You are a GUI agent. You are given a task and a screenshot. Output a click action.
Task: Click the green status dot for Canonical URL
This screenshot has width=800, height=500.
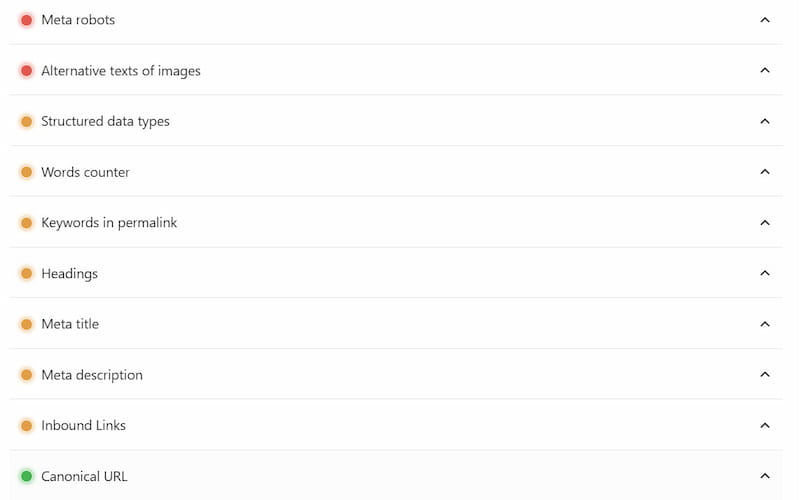27,476
